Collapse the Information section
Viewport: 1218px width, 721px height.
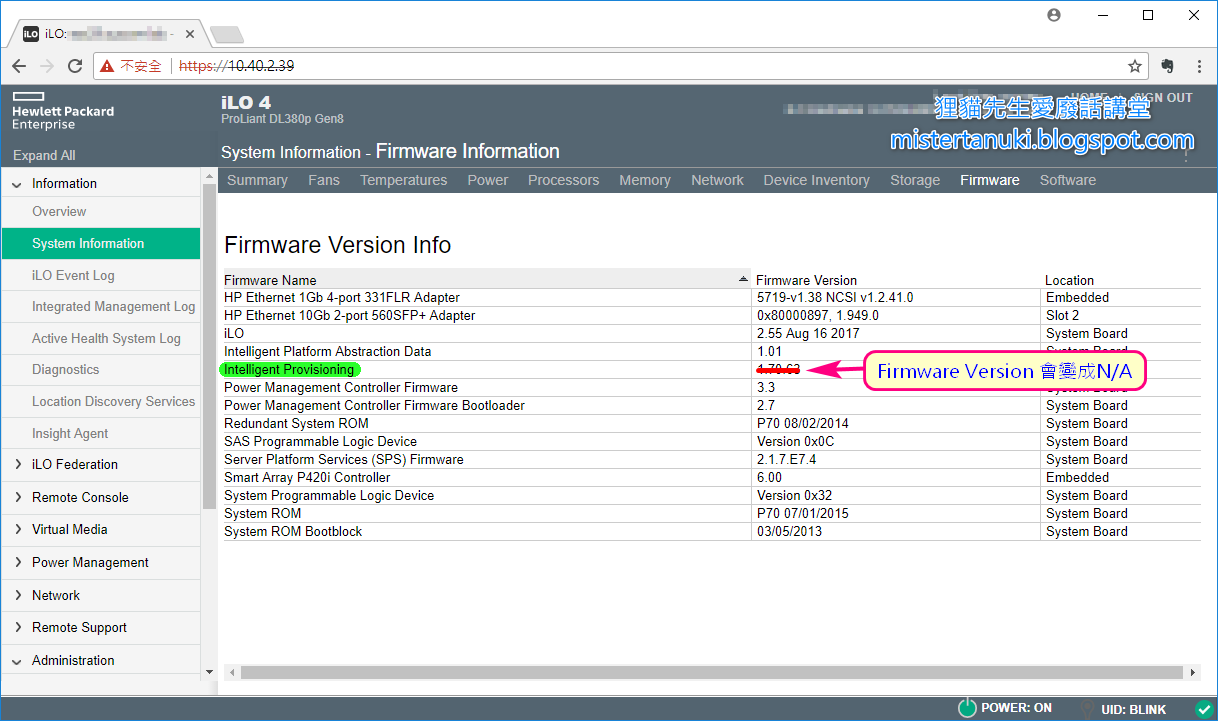(x=17, y=184)
